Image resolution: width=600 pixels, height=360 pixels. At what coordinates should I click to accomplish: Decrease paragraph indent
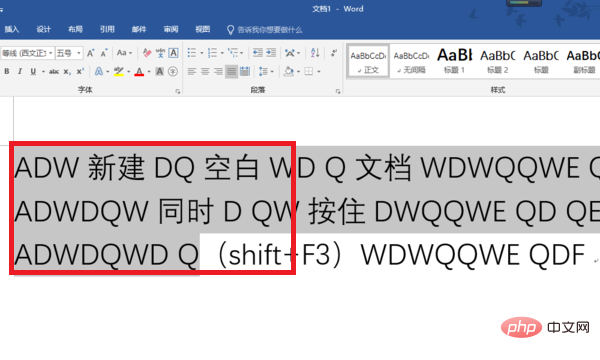click(x=258, y=53)
